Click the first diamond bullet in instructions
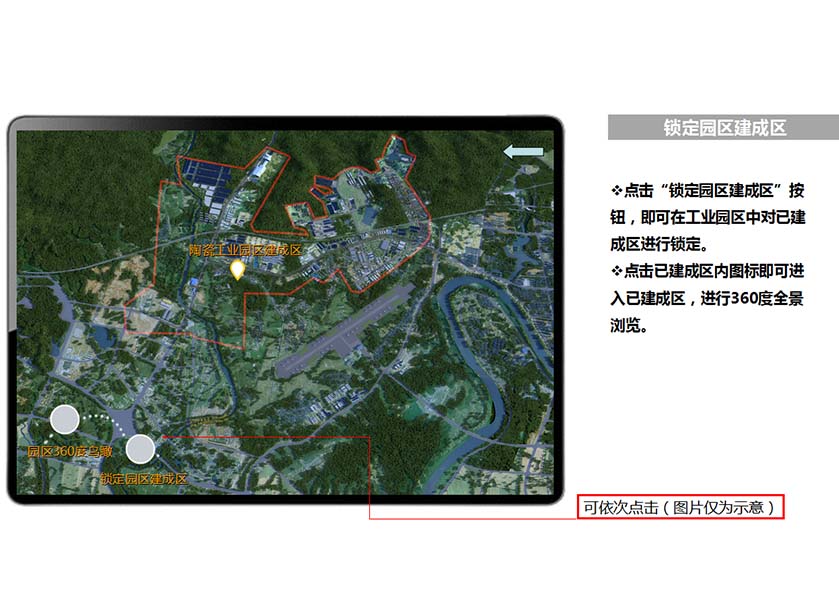 [615, 190]
